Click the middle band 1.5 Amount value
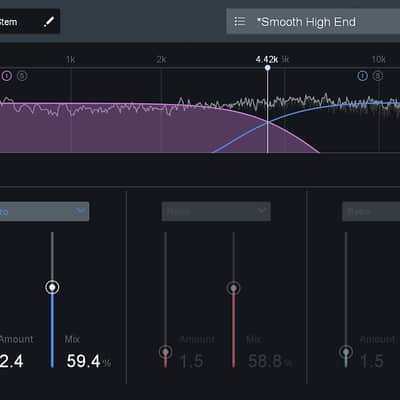Image resolution: width=400 pixels, height=400 pixels. point(191,361)
